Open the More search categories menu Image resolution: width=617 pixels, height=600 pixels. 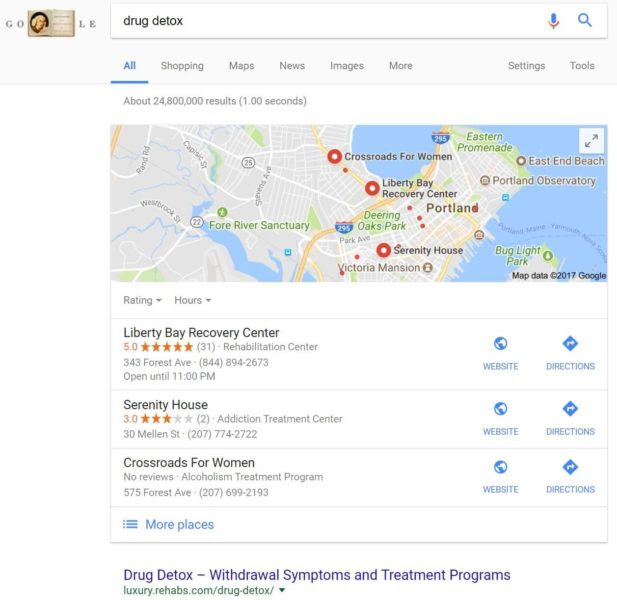[401, 66]
